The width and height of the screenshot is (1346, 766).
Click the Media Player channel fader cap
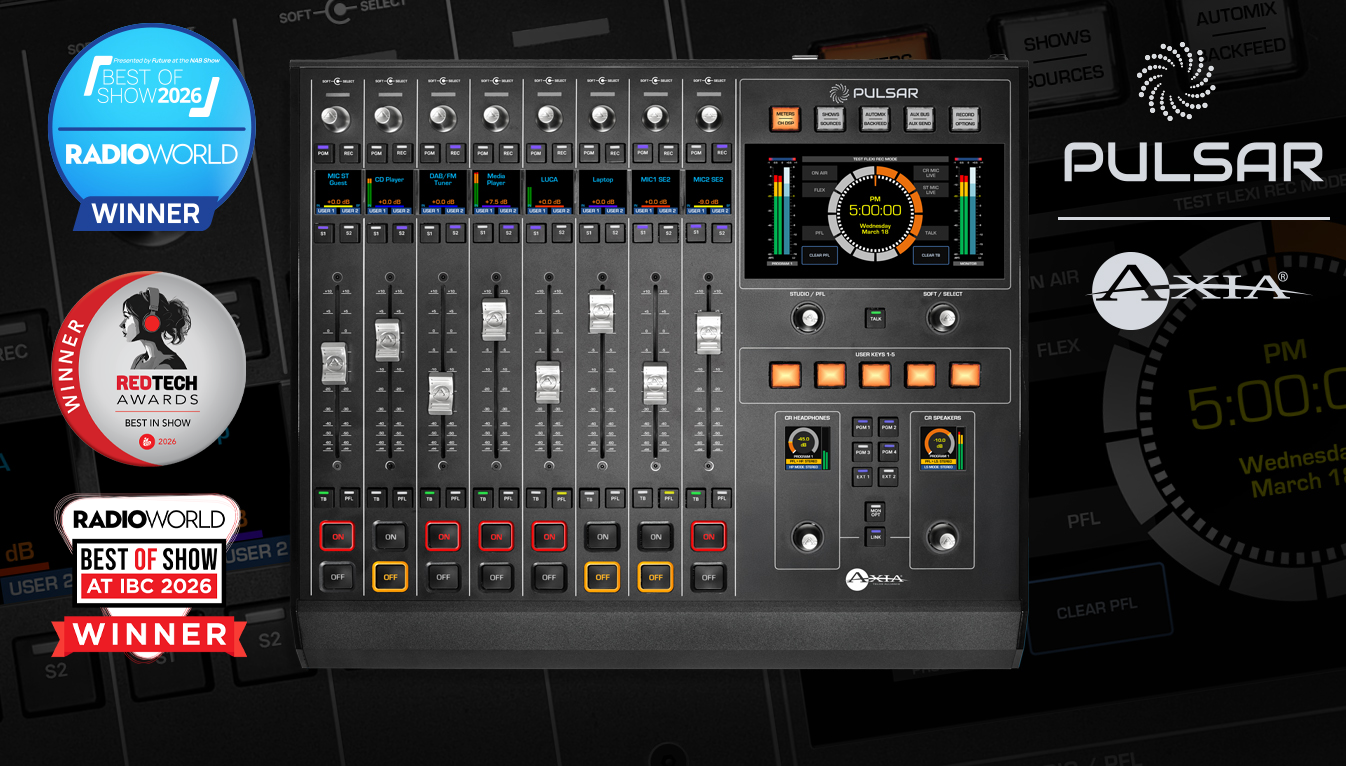(496, 320)
